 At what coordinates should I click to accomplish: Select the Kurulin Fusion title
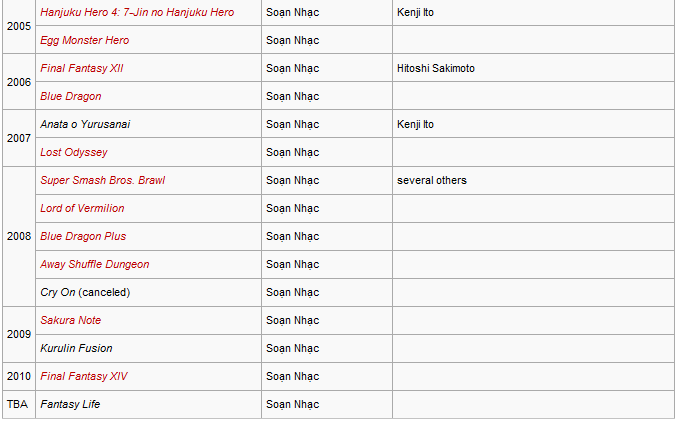(76, 348)
